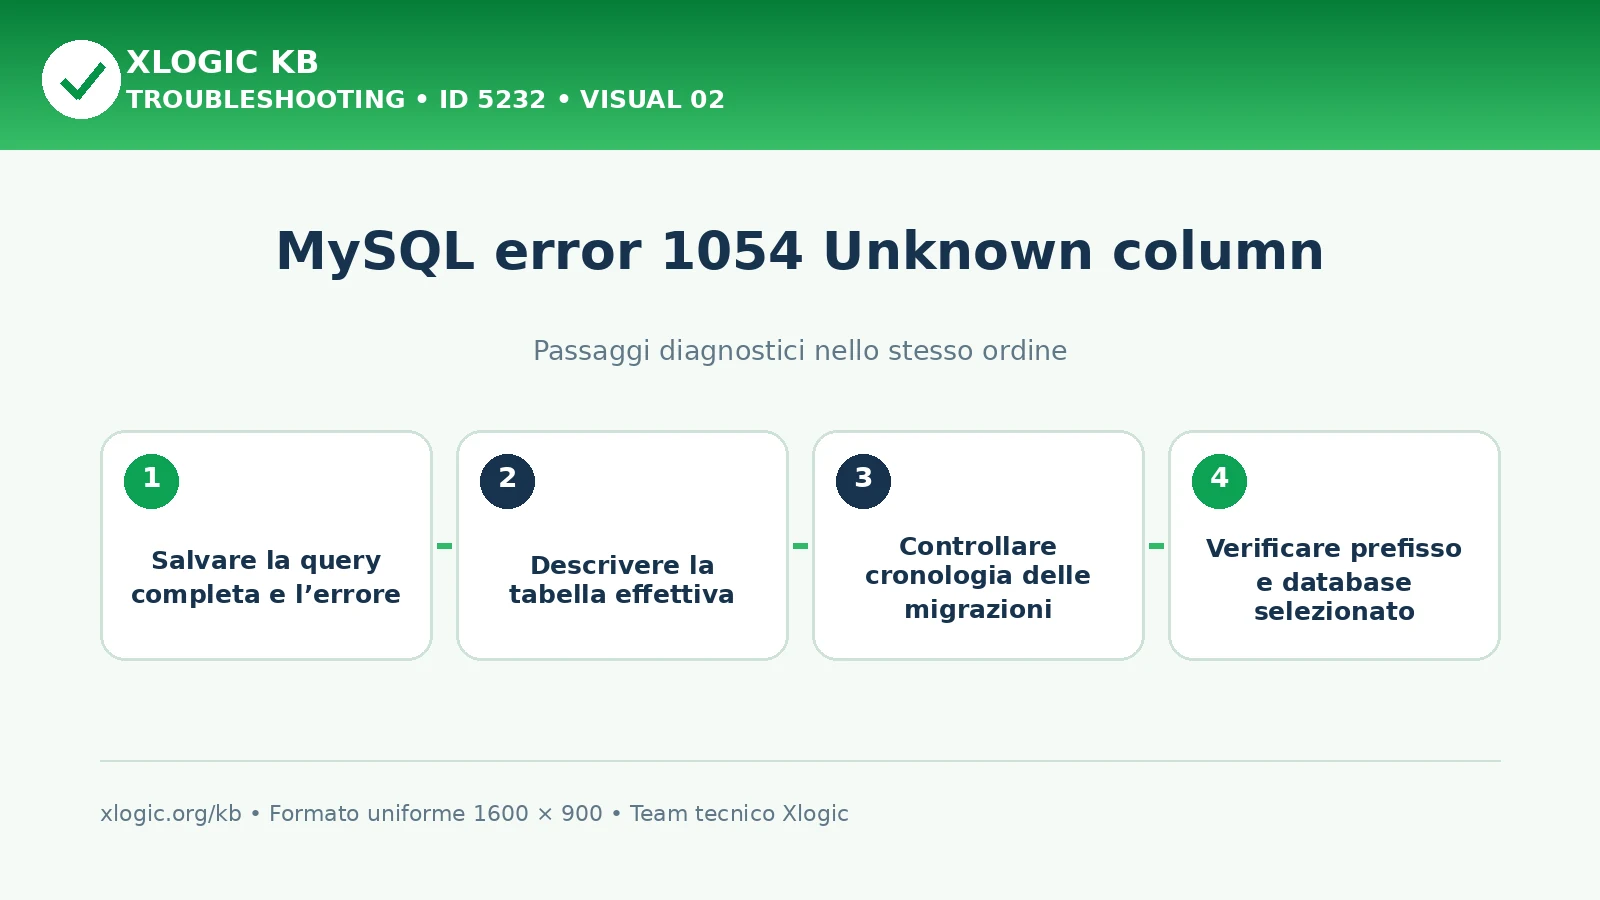Select the Descrivere la tabella effettiva card text
1600x900 pixels.
(x=622, y=580)
